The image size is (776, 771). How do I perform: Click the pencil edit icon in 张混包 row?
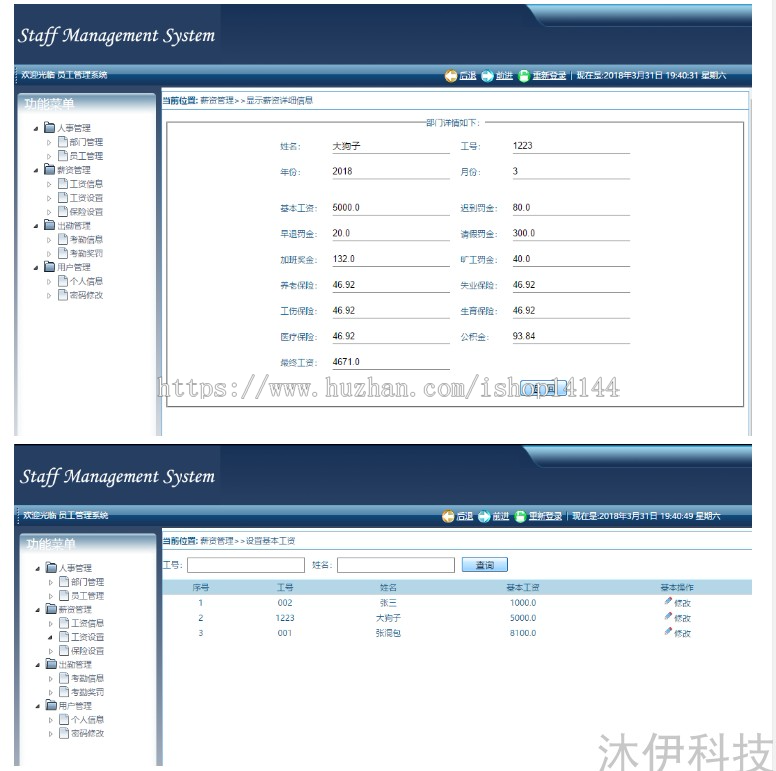[x=668, y=631]
